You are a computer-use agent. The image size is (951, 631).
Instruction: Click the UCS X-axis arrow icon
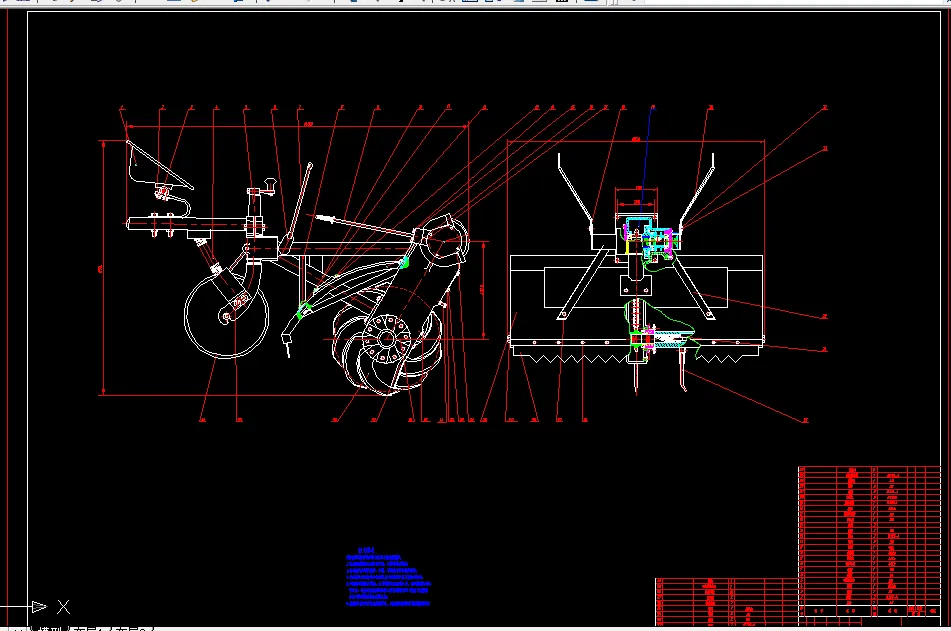pyautogui.click(x=39, y=606)
